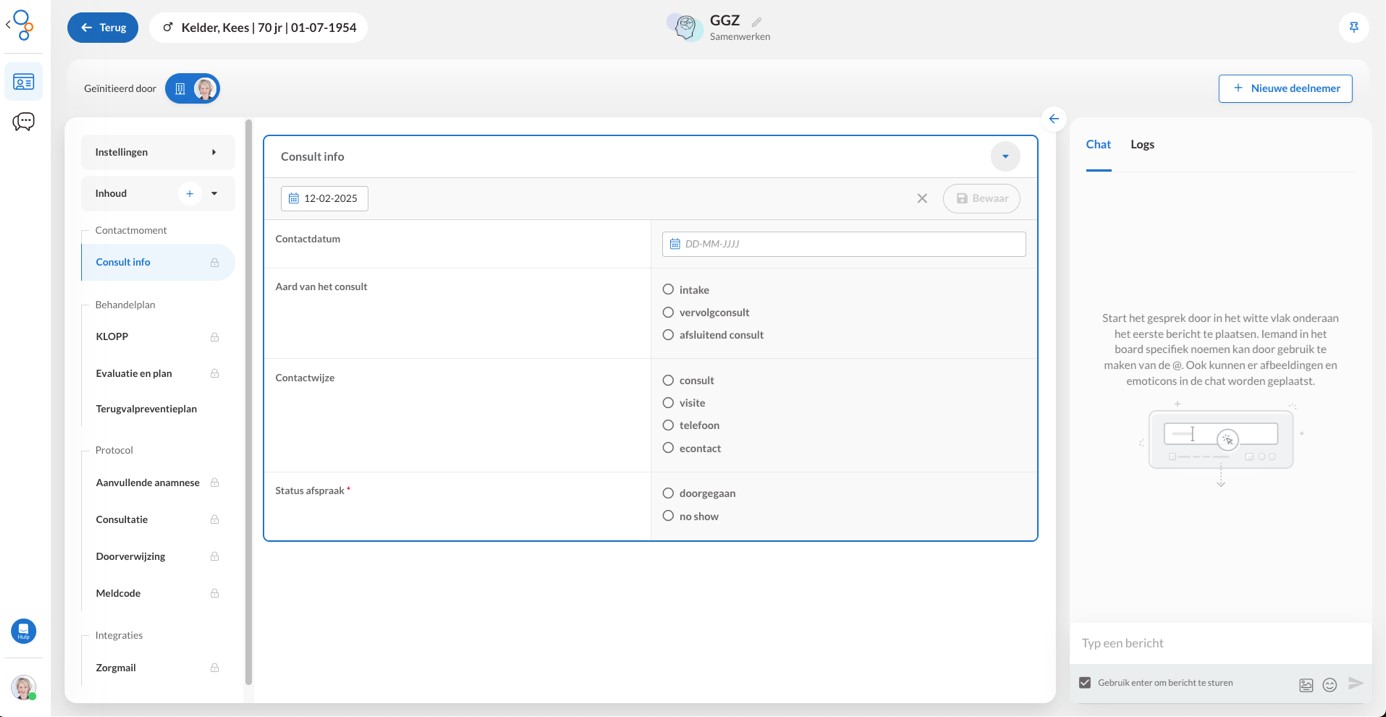Collapse chat panel with the arrow icon

1053,119
